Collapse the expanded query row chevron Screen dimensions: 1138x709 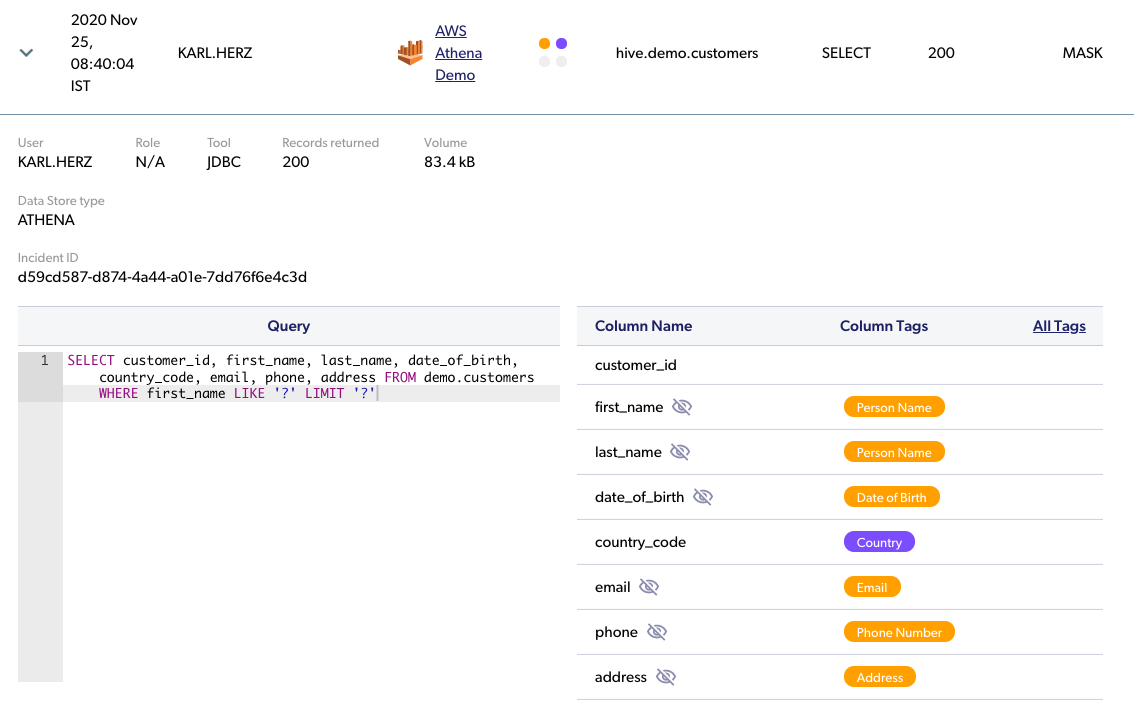(27, 53)
